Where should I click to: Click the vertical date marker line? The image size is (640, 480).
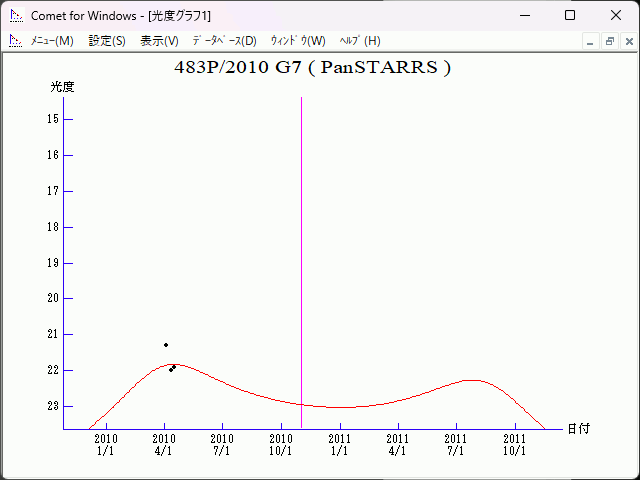[302, 250]
